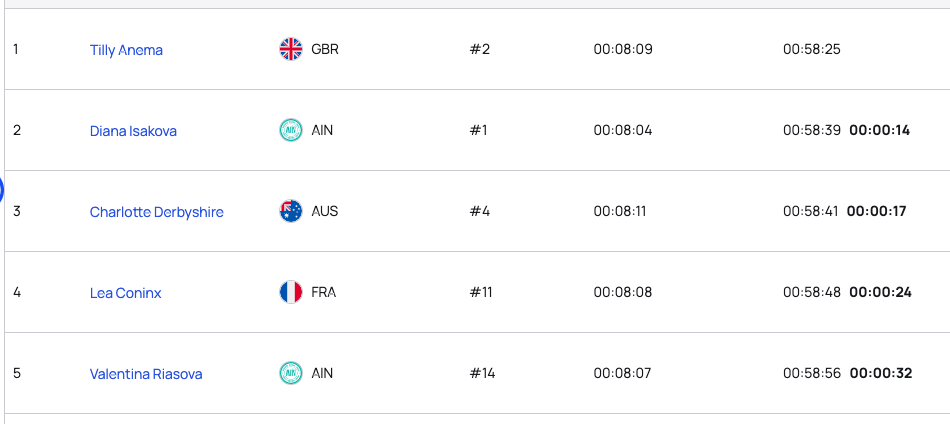Viewport: 950px width, 424px height.
Task: Click the bold gap time 00:00:14
Action: (879, 130)
